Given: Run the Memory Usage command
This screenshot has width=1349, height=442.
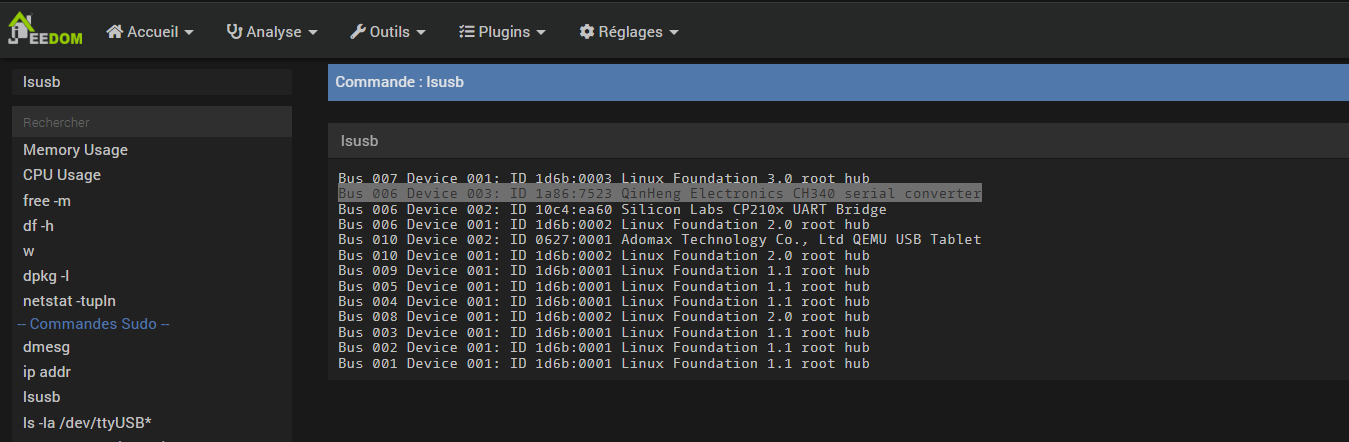Looking at the screenshot, I should [x=76, y=150].
